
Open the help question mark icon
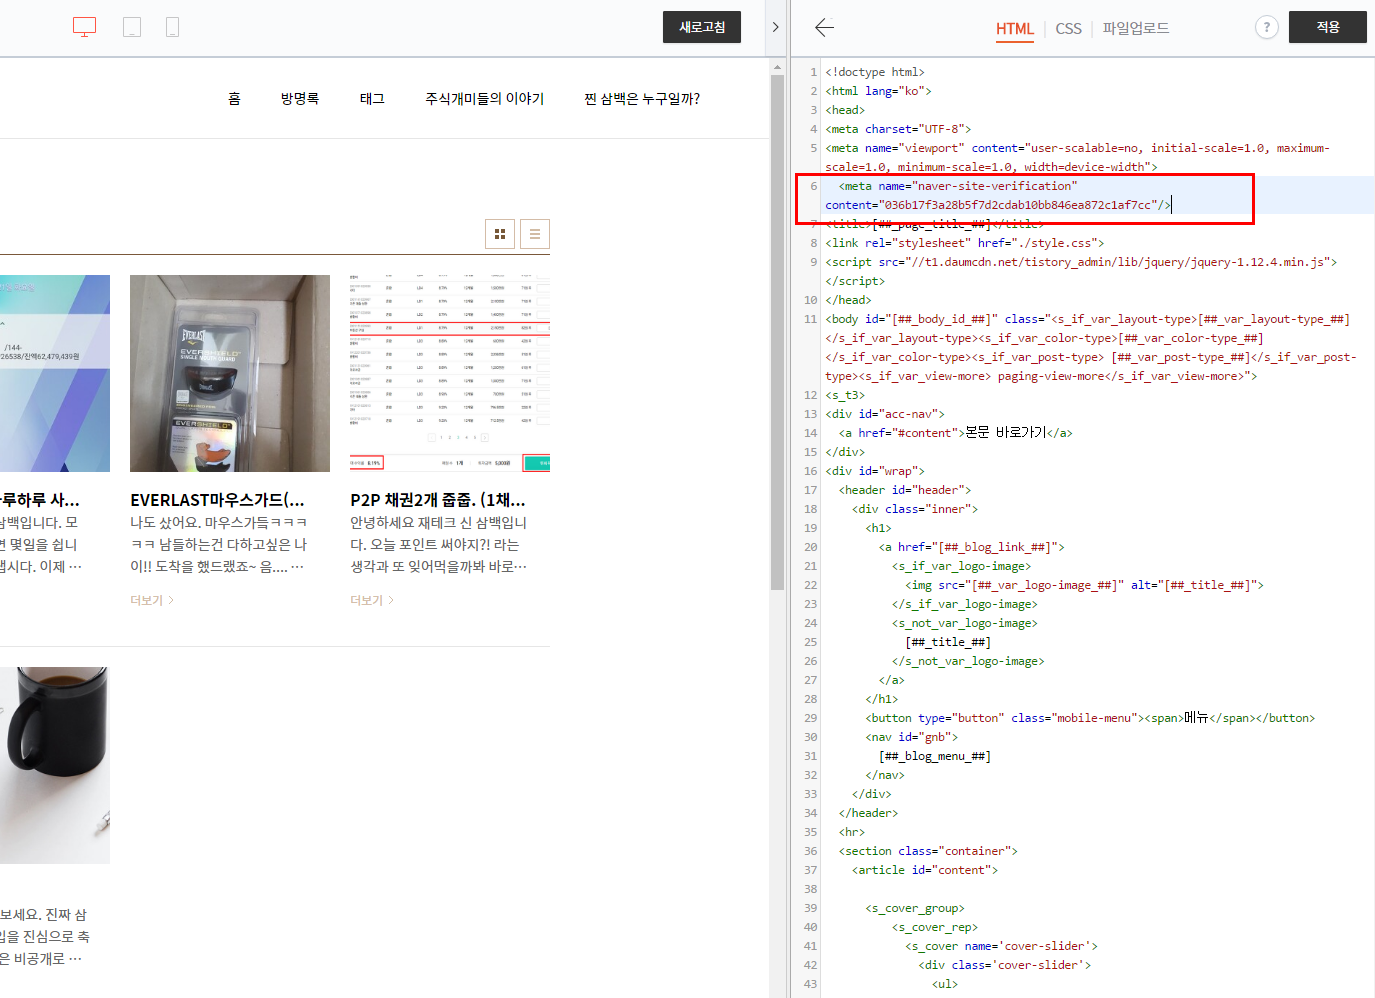click(1267, 27)
